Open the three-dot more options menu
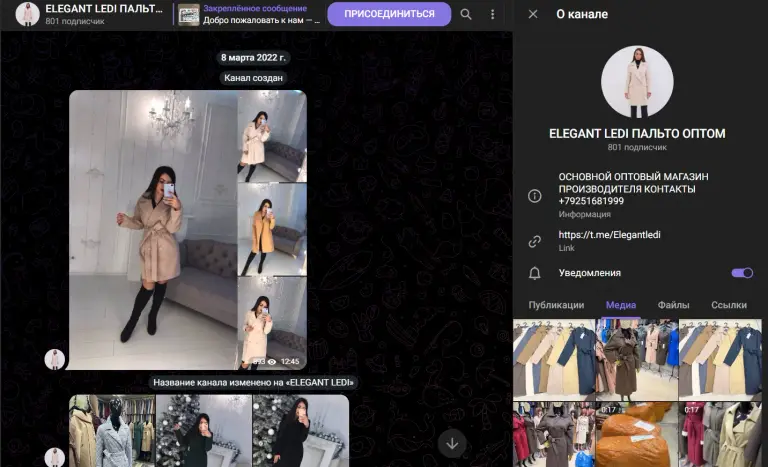This screenshot has width=768, height=467. tap(492, 14)
